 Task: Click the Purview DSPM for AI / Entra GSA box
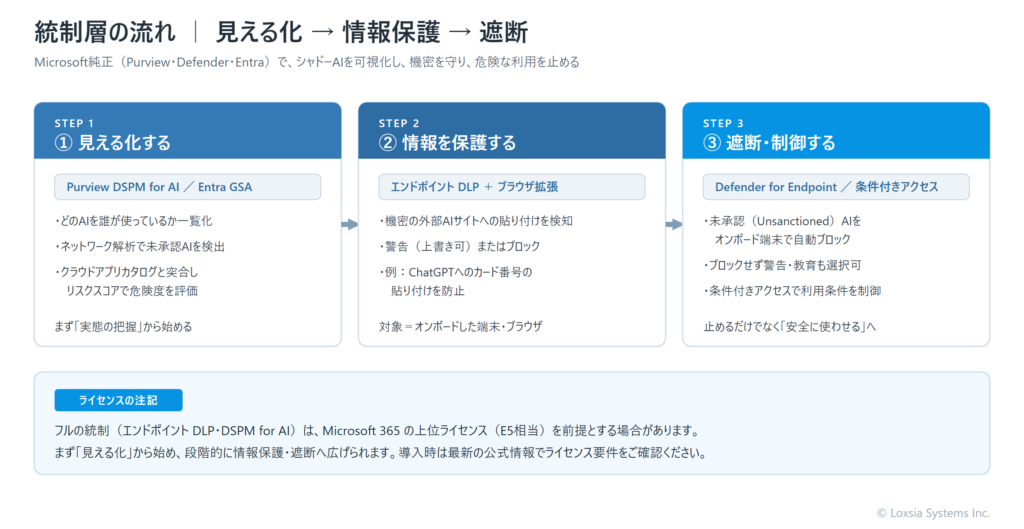coord(187,187)
